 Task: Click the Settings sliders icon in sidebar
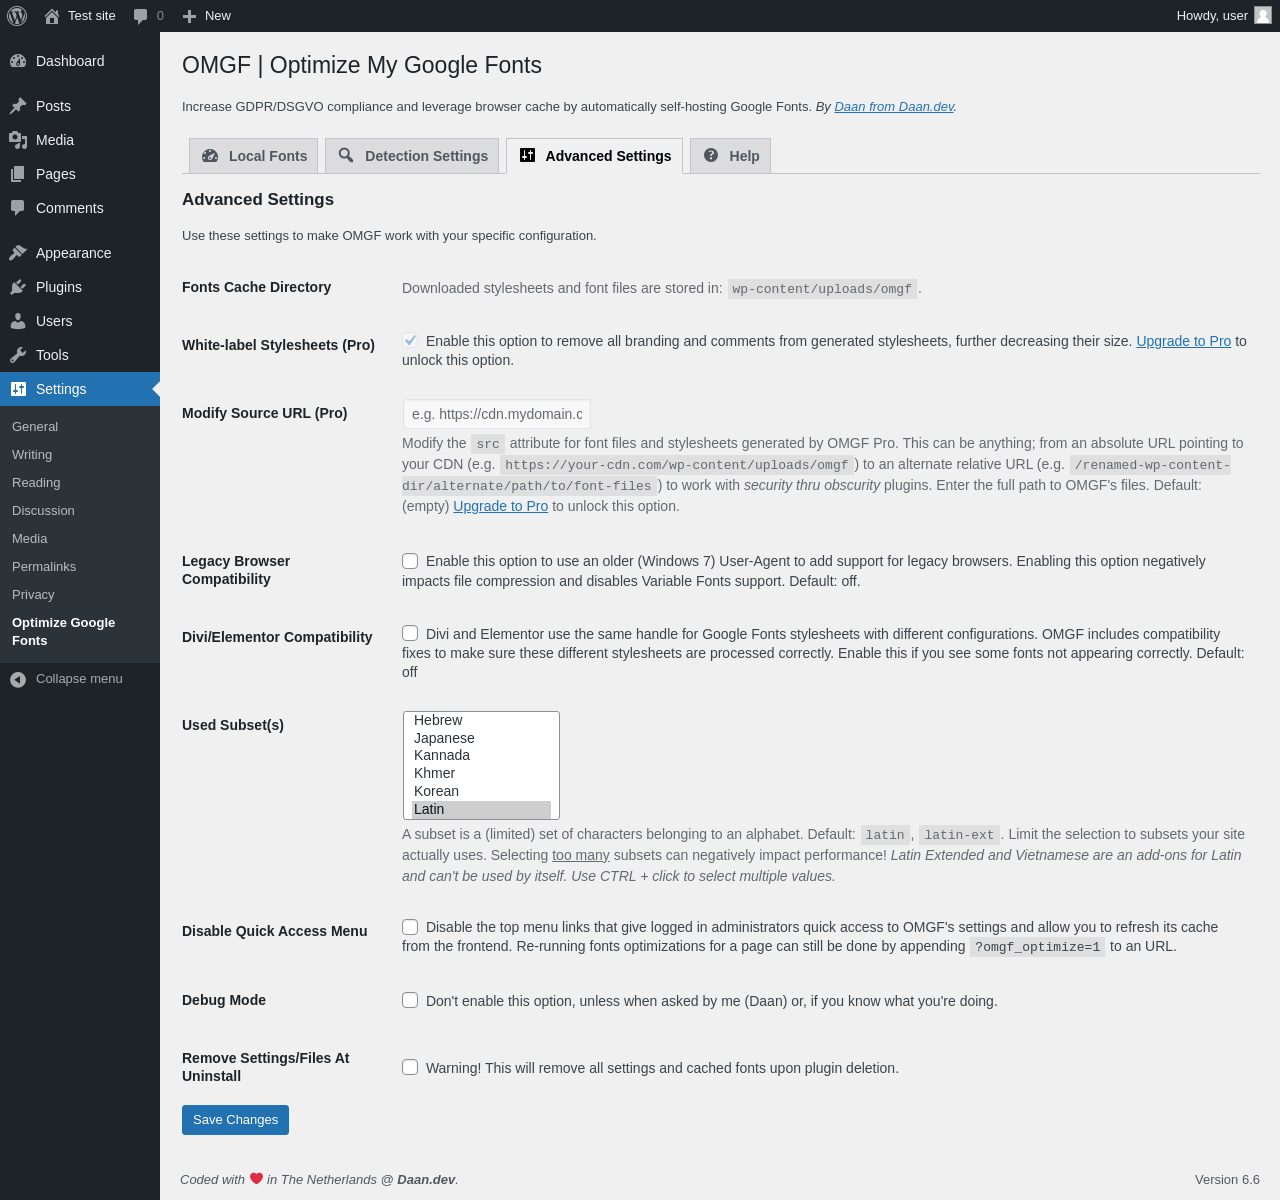point(18,389)
